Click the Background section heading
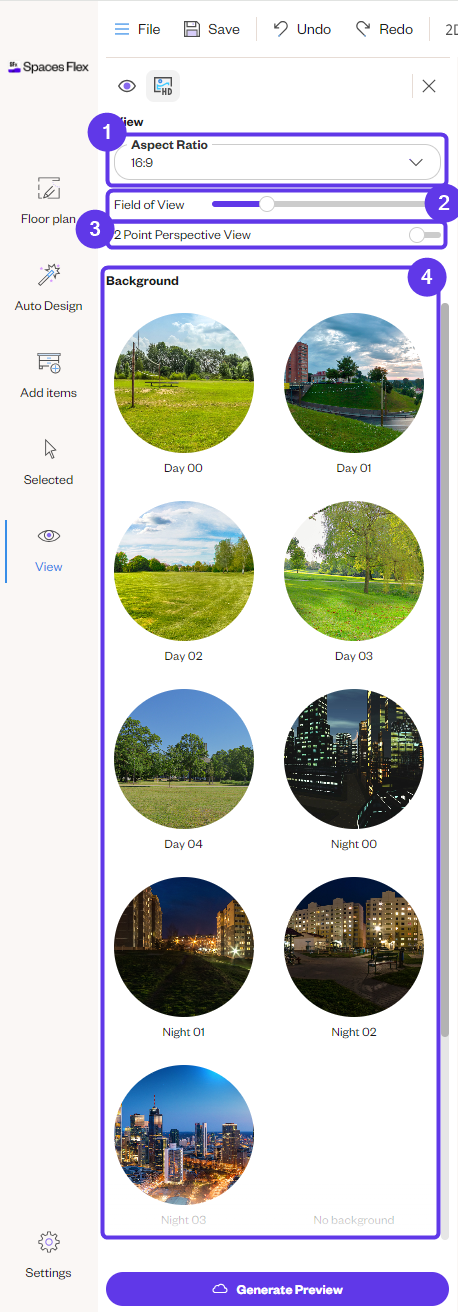The image size is (458, 1312). [142, 281]
